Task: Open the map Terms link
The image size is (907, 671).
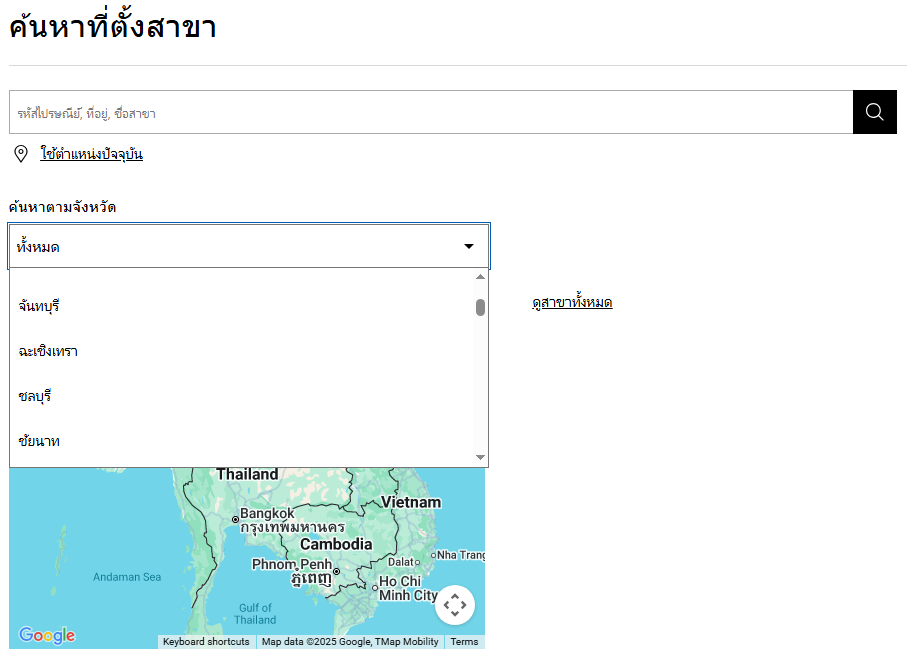Action: click(464, 642)
